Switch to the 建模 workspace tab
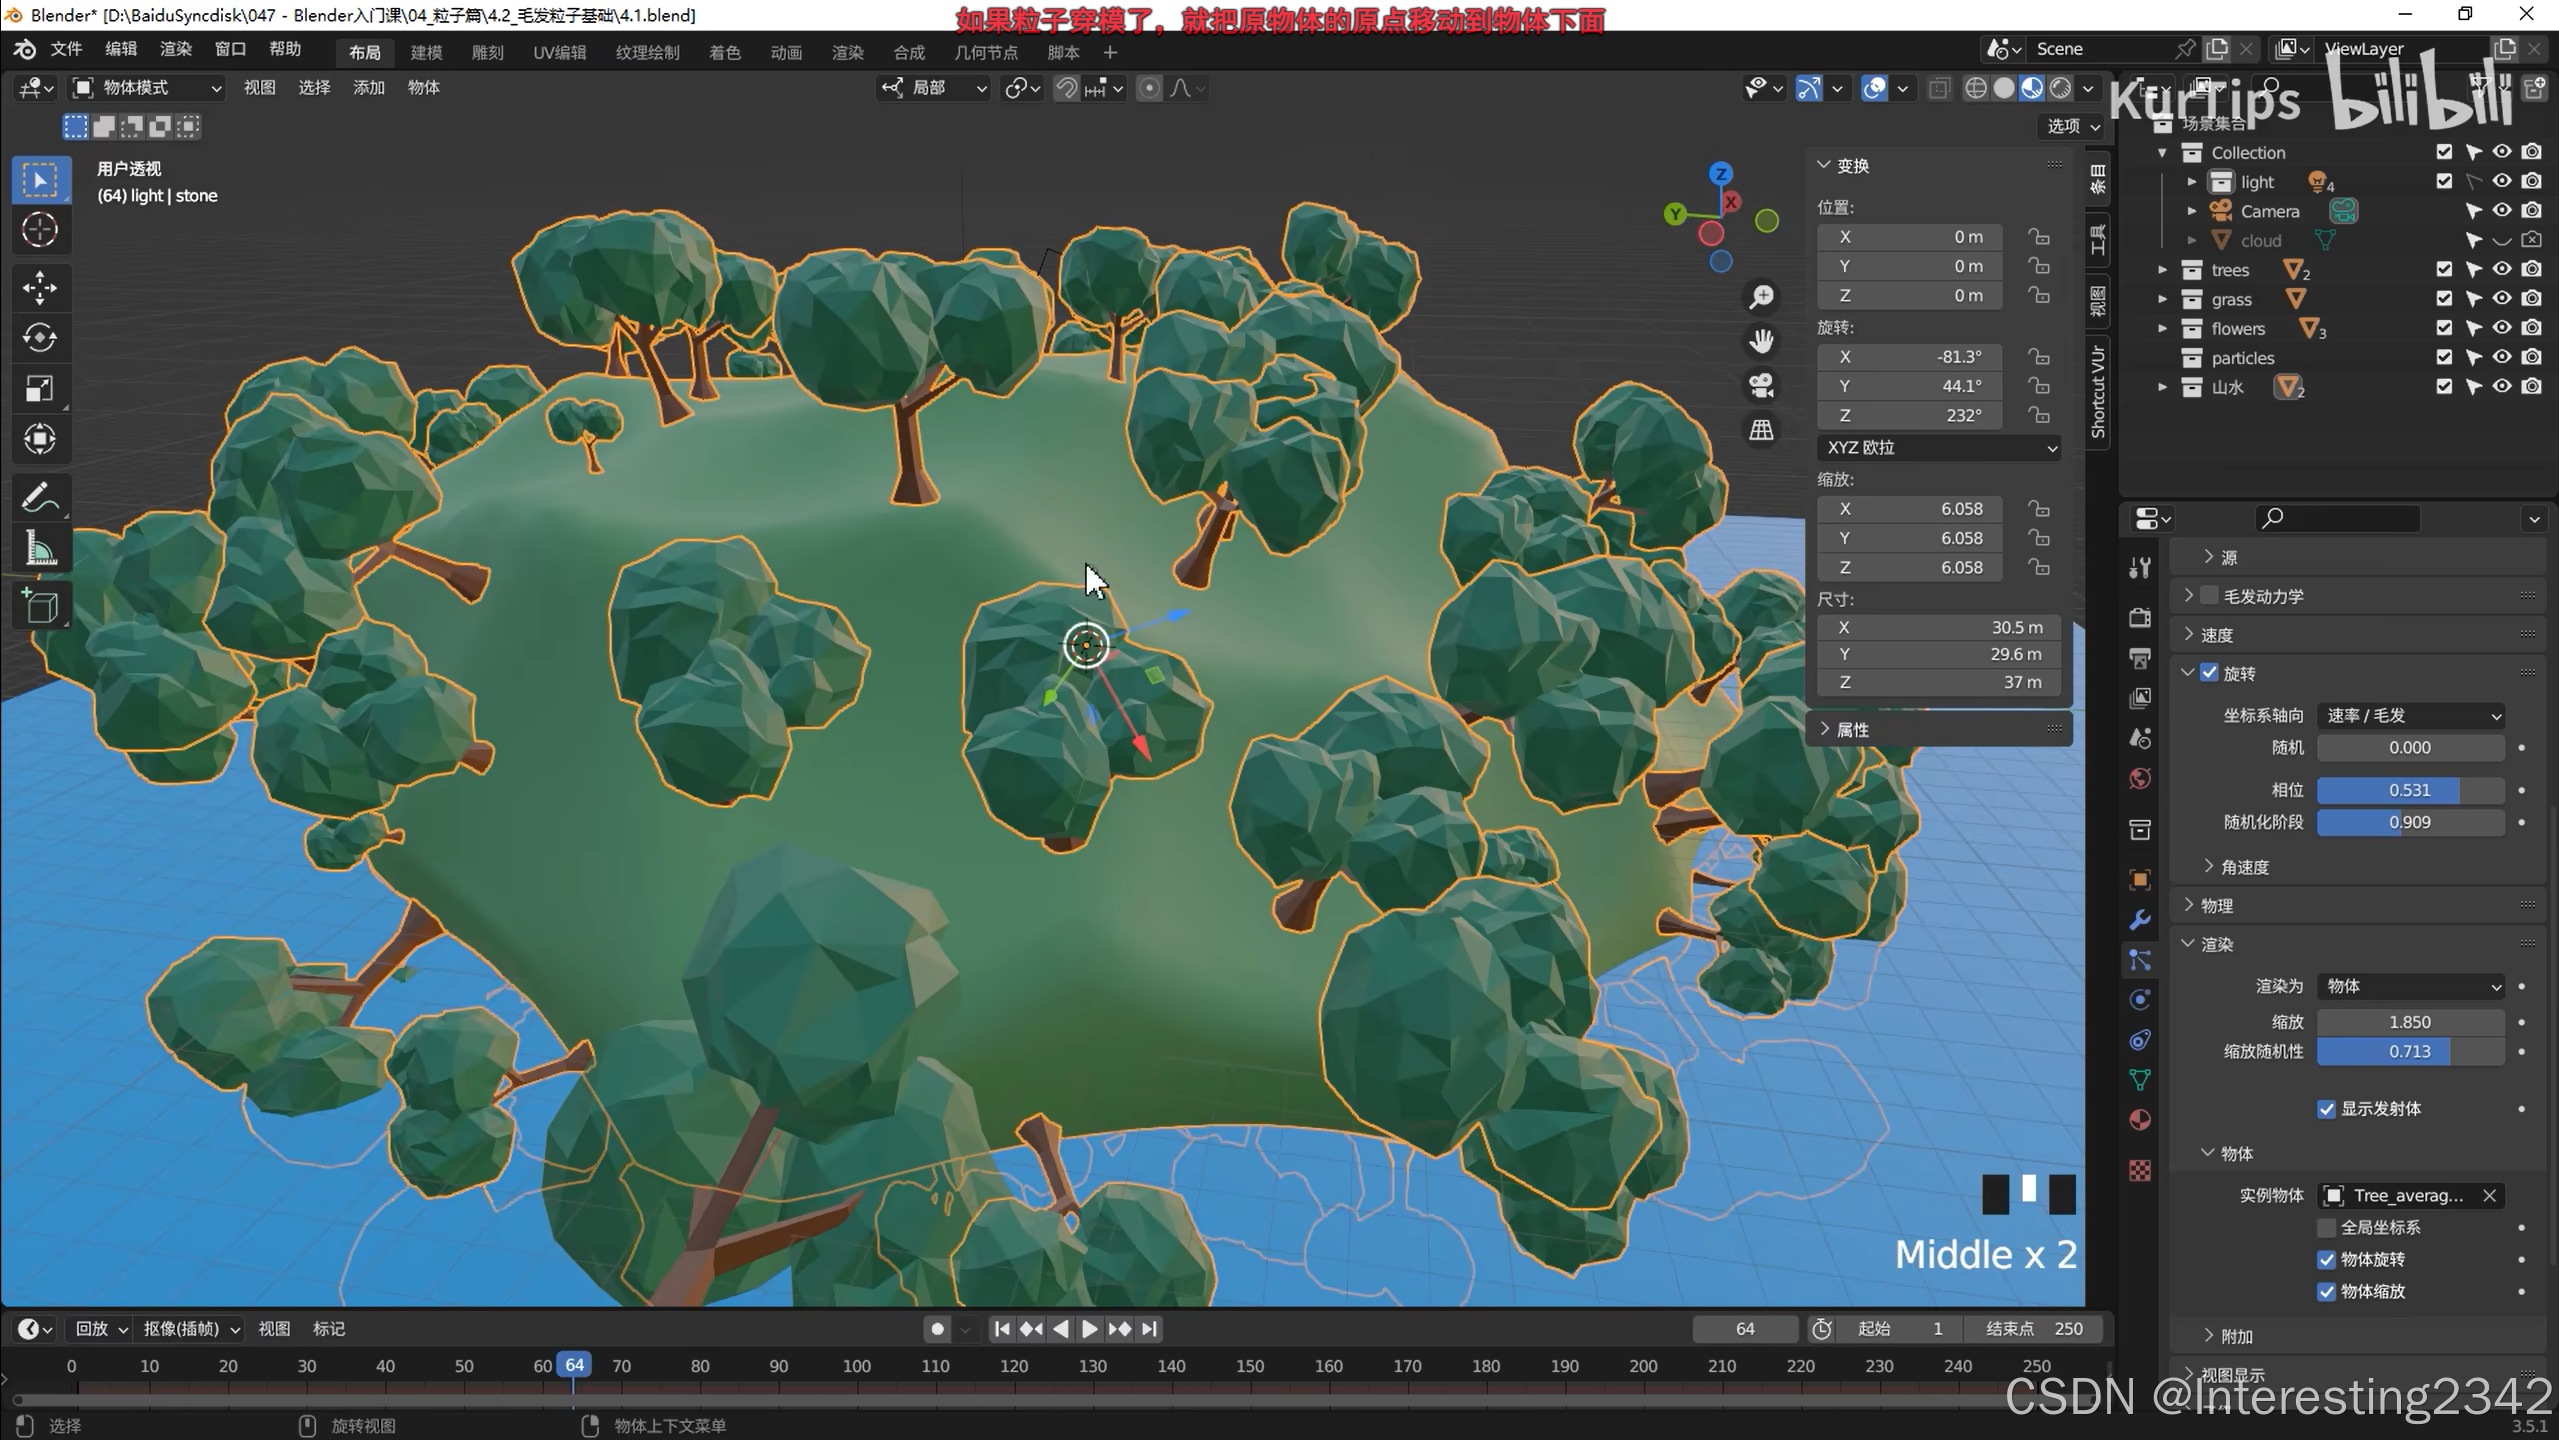Image resolution: width=2559 pixels, height=1440 pixels. click(426, 52)
